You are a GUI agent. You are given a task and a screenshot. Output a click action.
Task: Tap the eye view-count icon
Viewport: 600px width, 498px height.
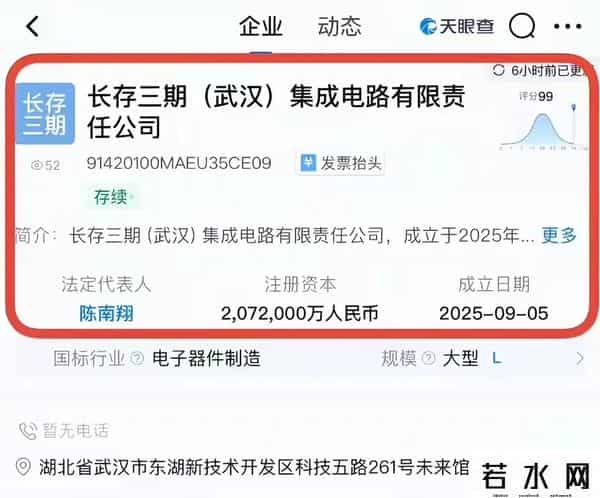pos(37,165)
